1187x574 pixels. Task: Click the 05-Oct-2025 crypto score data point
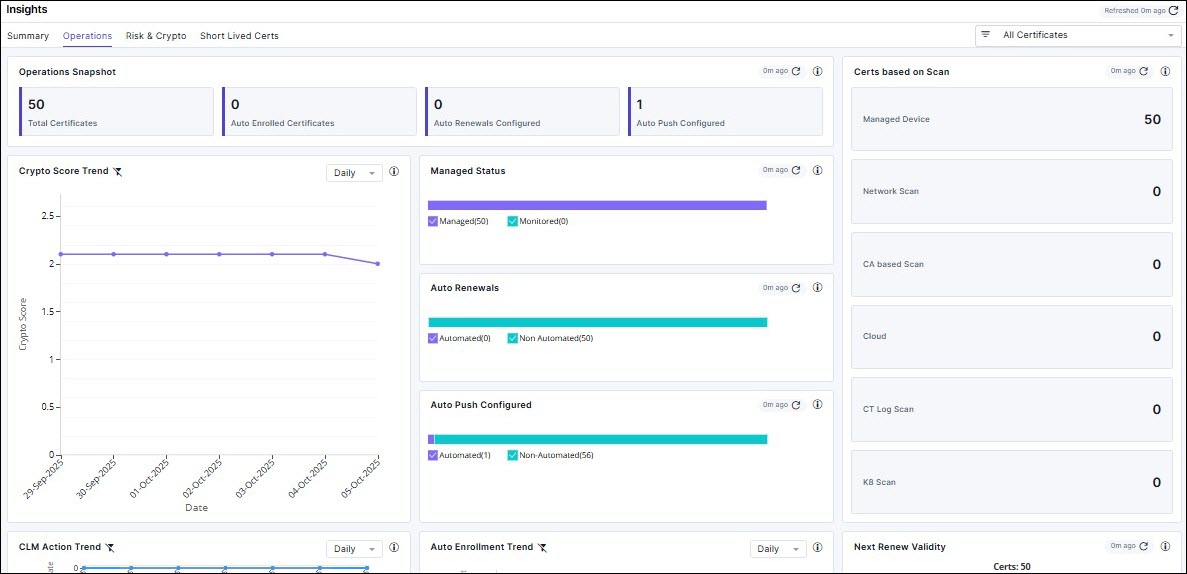[x=378, y=264]
